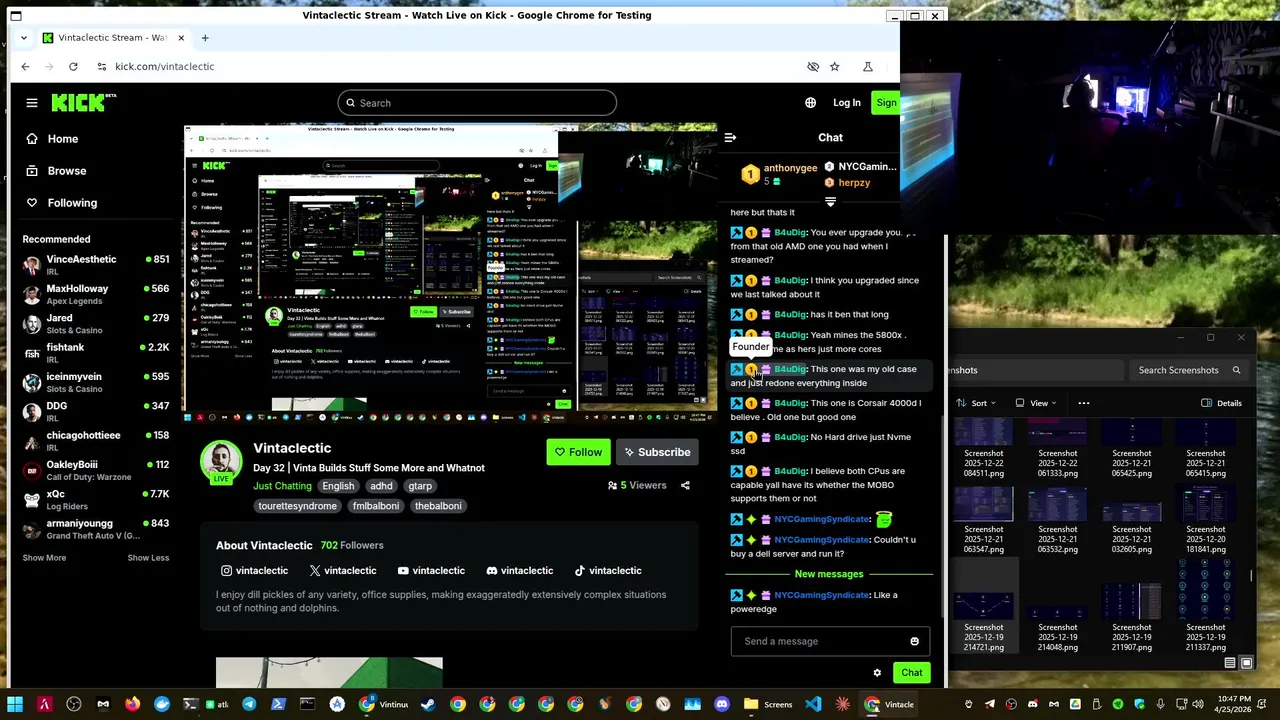Viewport: 1280px width, 720px height.
Task: Click the English tag
Action: pos(338,486)
